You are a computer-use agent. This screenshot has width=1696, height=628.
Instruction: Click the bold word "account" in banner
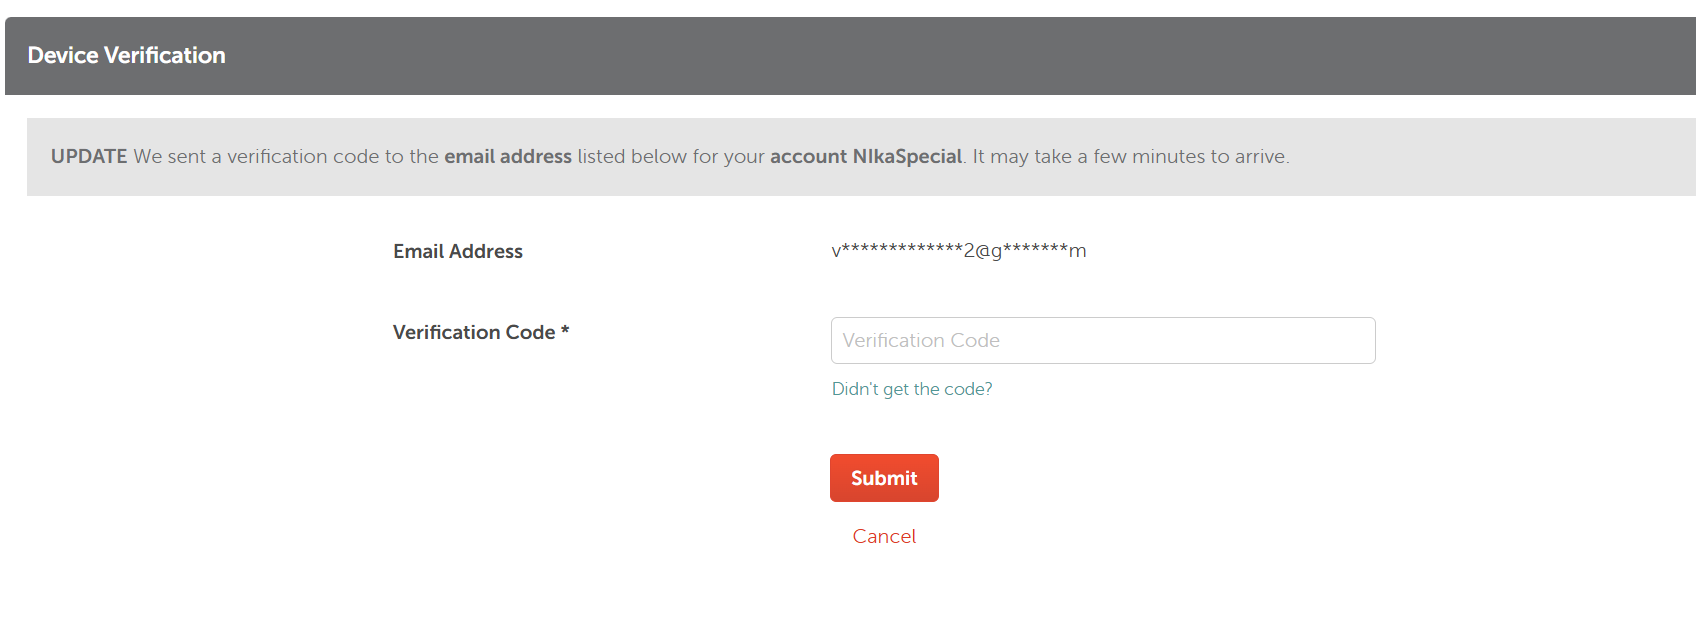(808, 156)
